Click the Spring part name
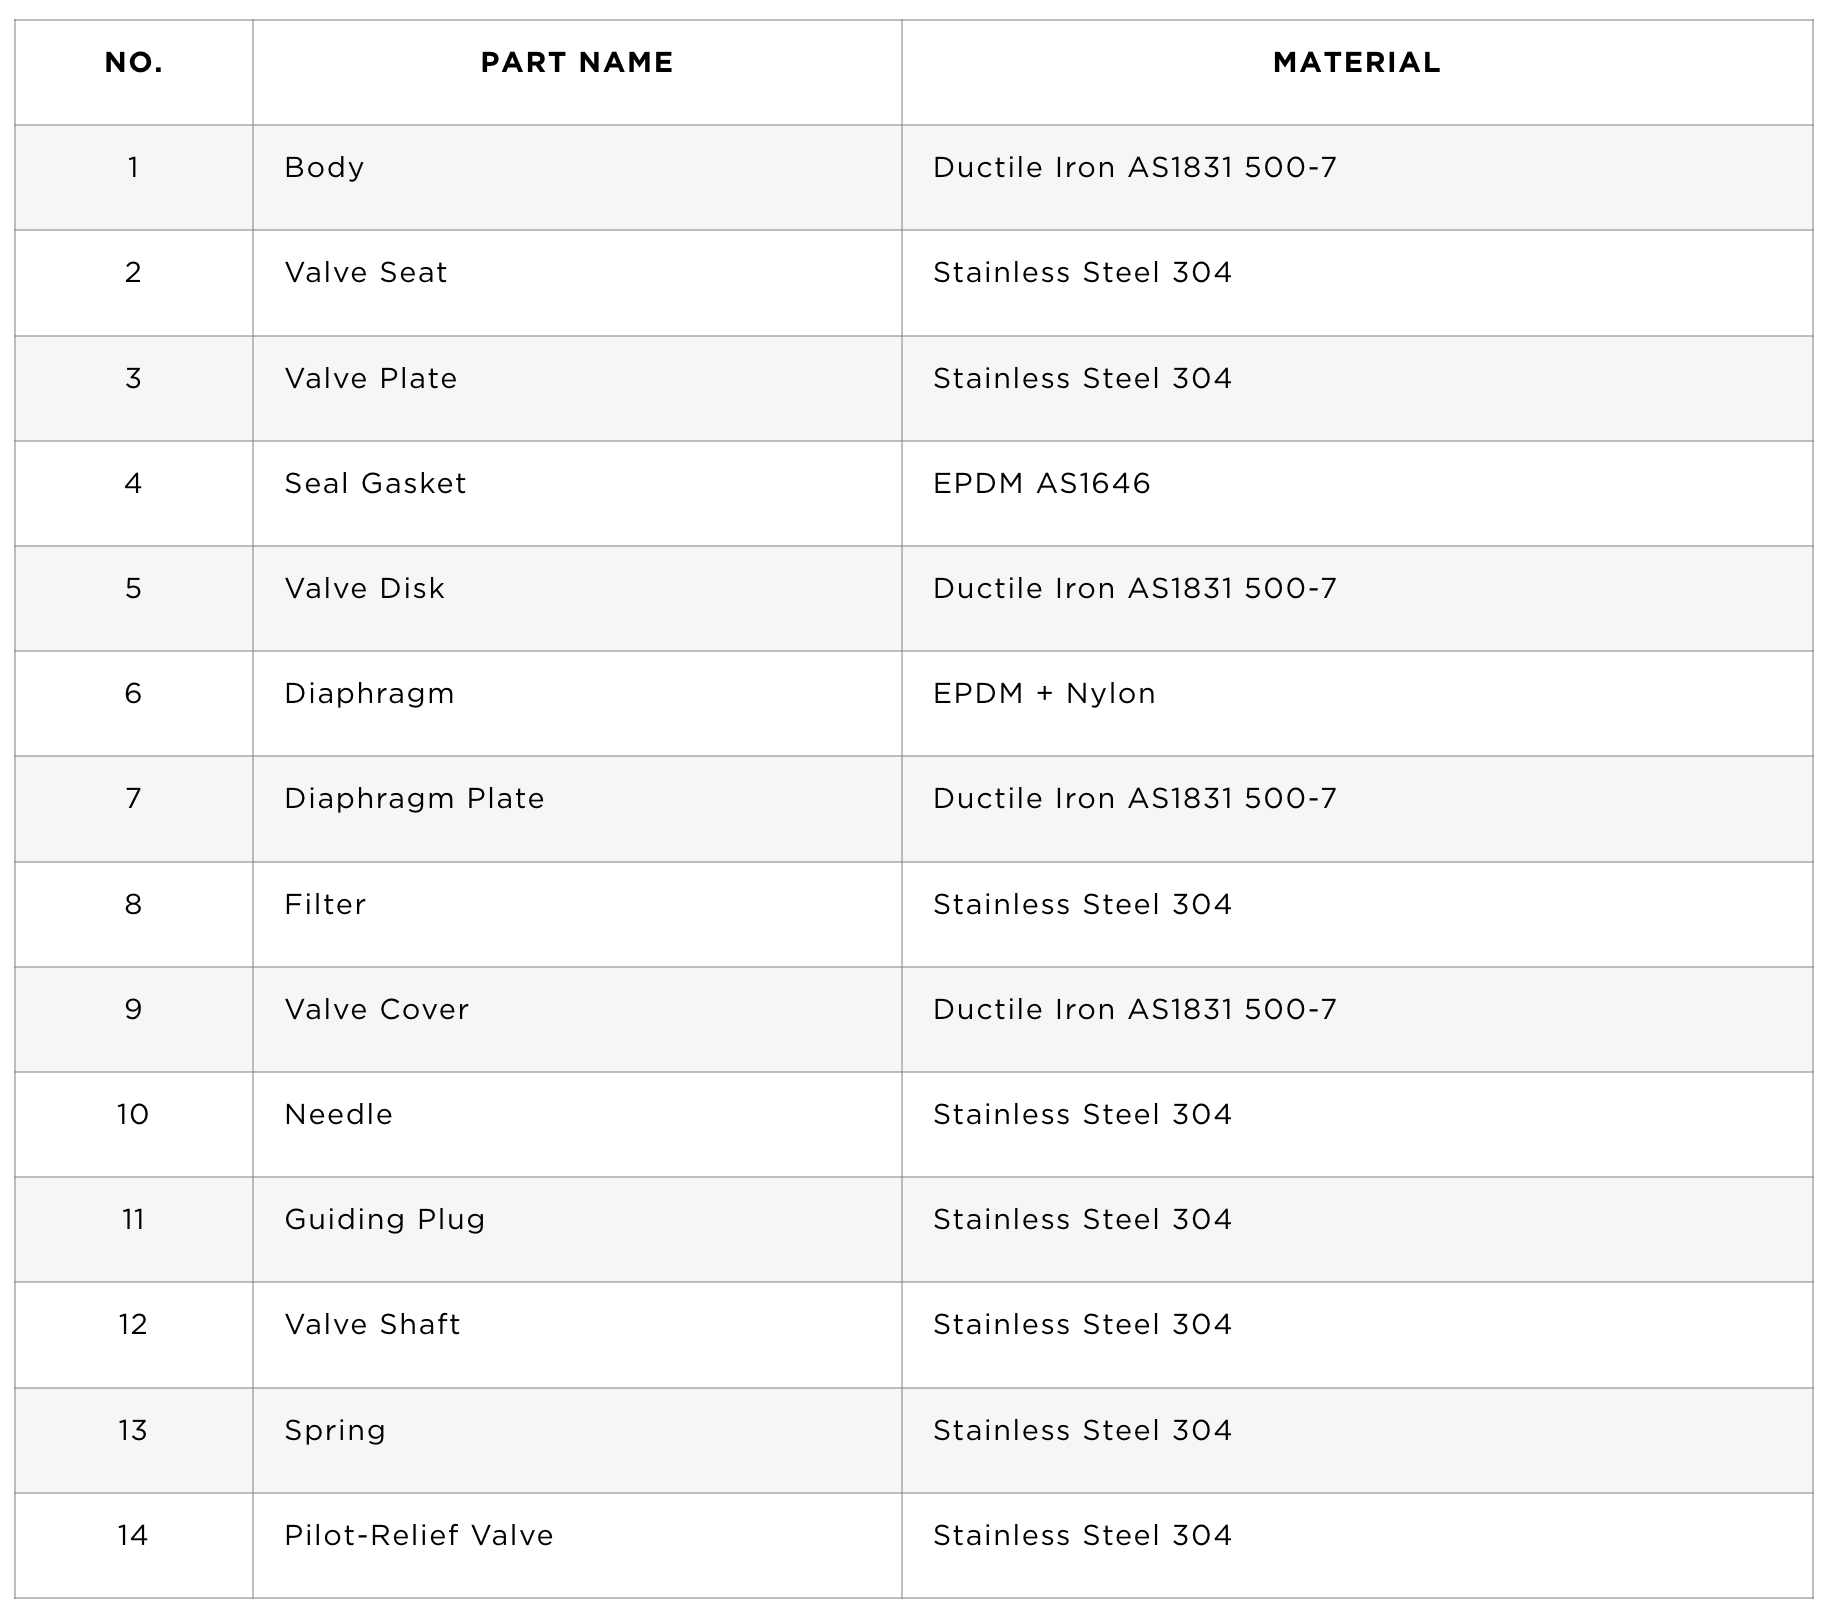This screenshot has width=1834, height=1618. (335, 1431)
